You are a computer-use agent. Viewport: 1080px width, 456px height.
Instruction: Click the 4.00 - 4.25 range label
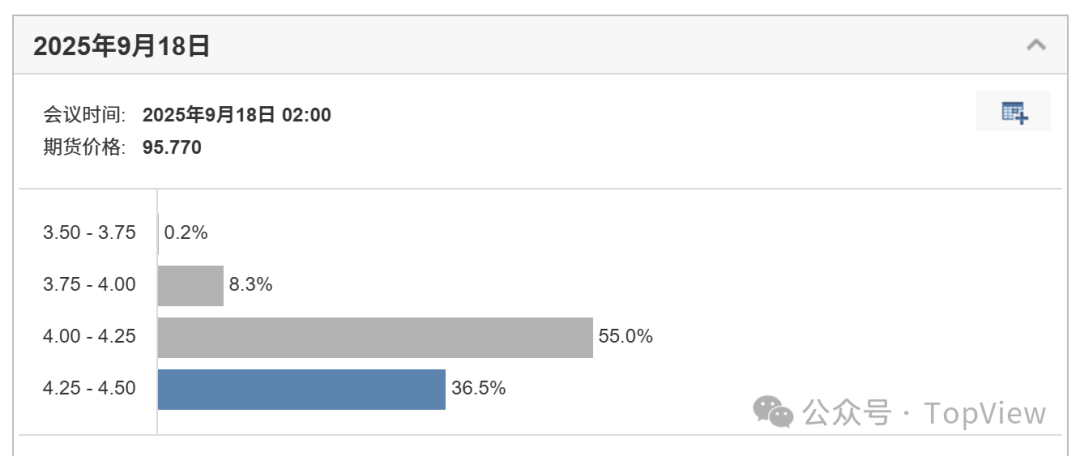[90, 337]
